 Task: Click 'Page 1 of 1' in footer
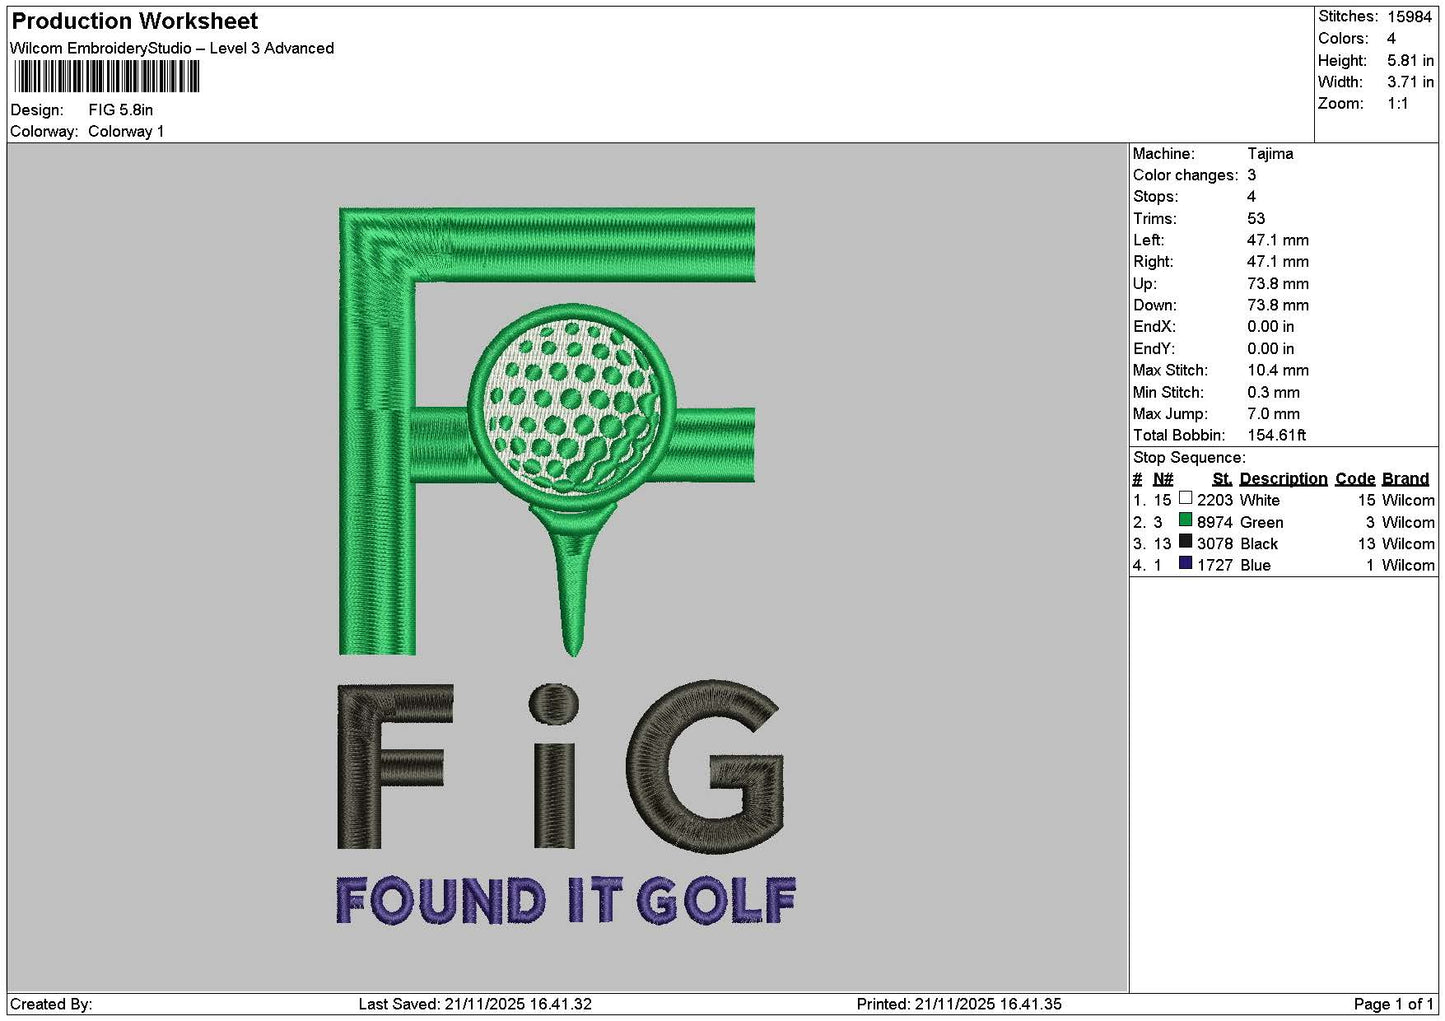click(x=1393, y=1004)
